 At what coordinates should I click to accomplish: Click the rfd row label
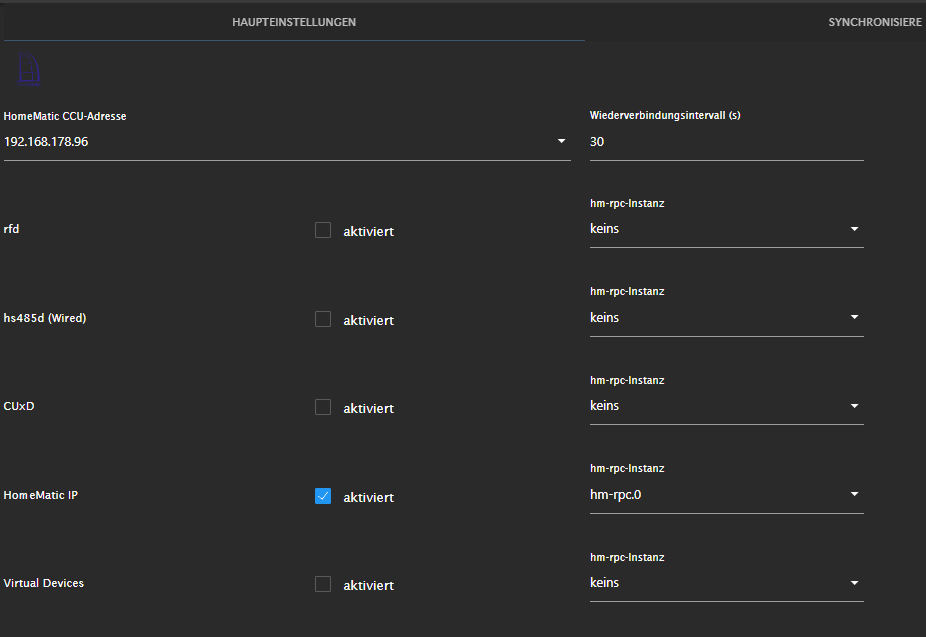pos(11,229)
